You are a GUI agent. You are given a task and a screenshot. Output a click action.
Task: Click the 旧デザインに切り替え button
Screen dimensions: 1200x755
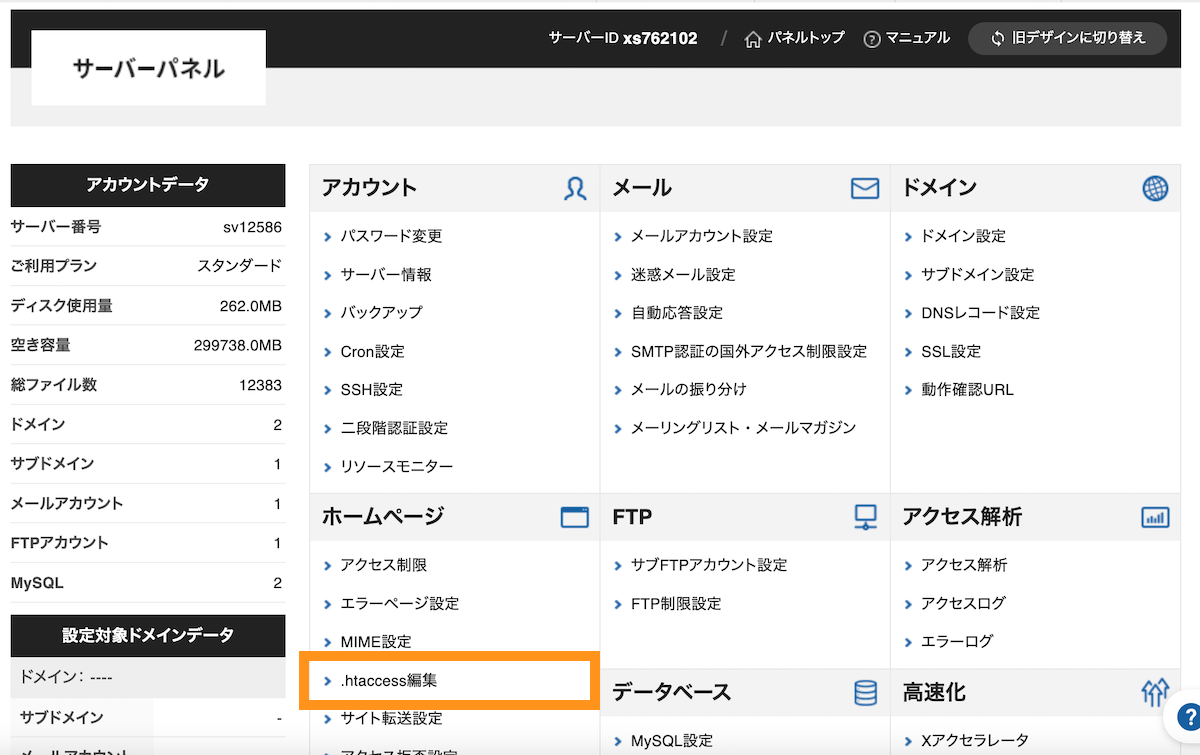tap(1067, 38)
